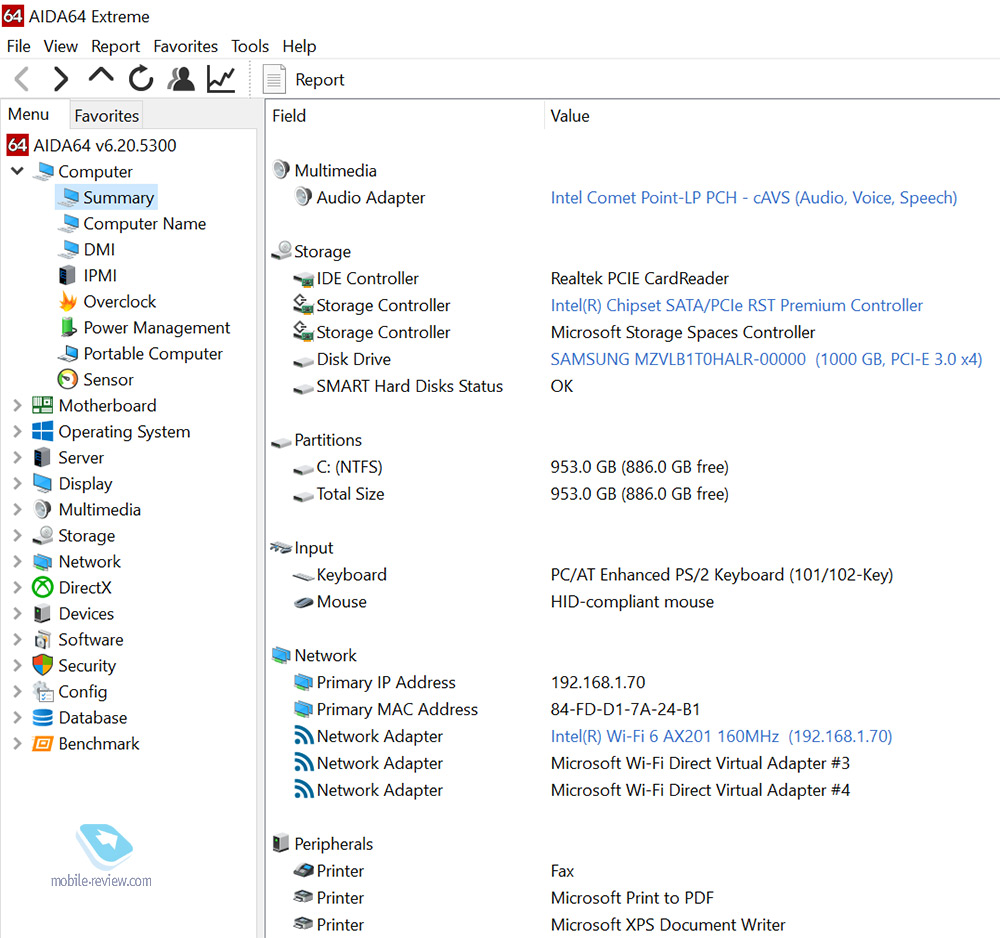
Task: Click the DirectX Xbox icon
Action: pos(43,587)
